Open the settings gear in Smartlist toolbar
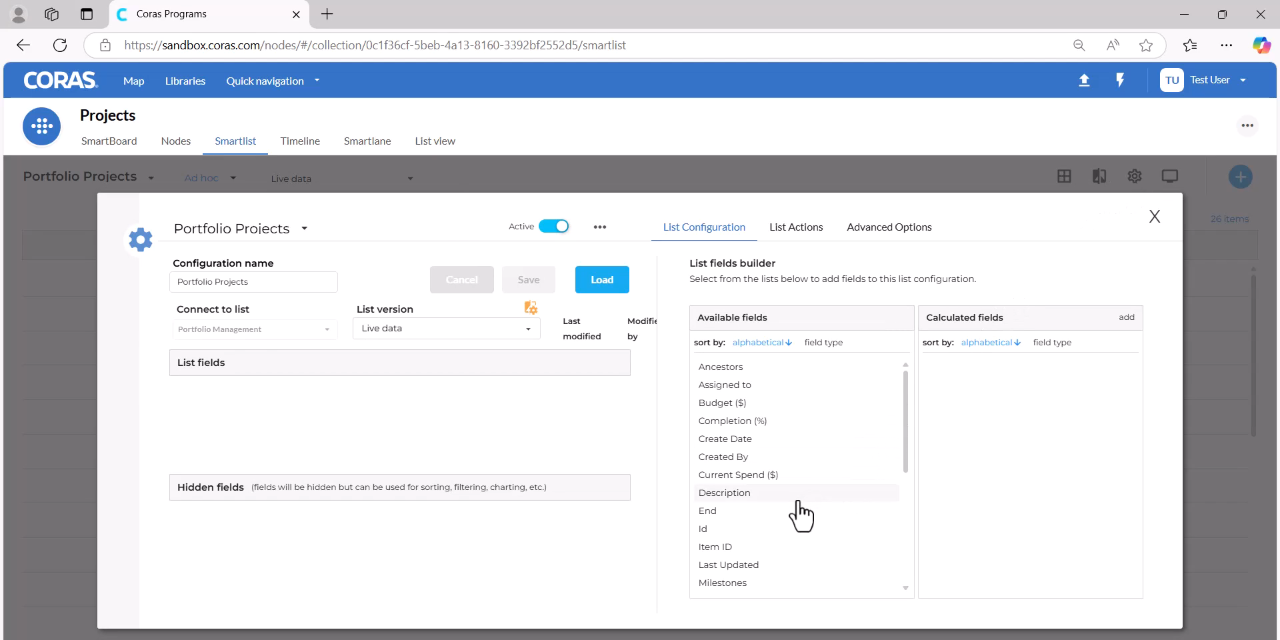The height and width of the screenshot is (640, 1280). coord(1134,176)
